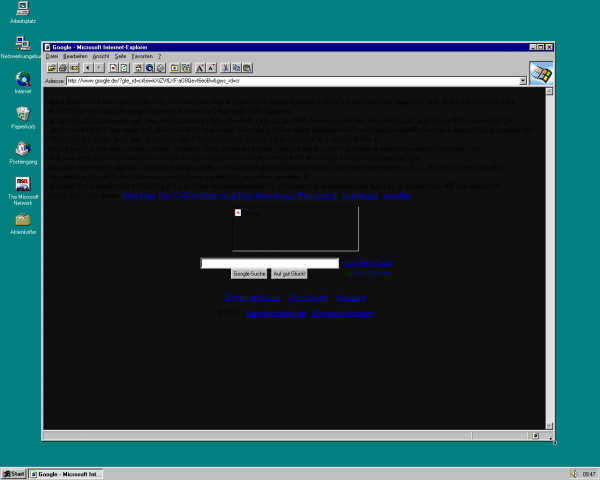
Task: Open the Datei menu
Action: click(x=52, y=56)
